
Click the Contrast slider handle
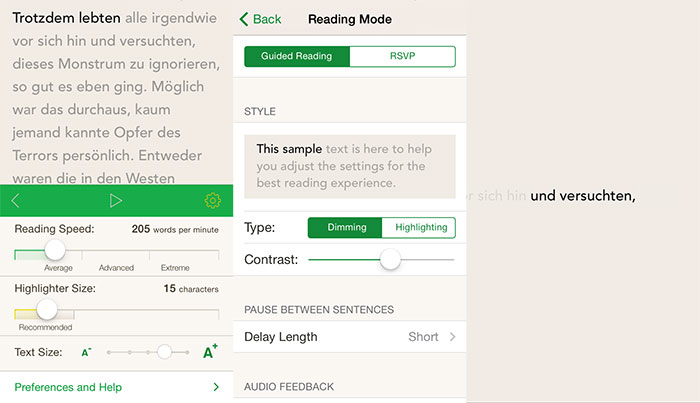click(x=390, y=259)
